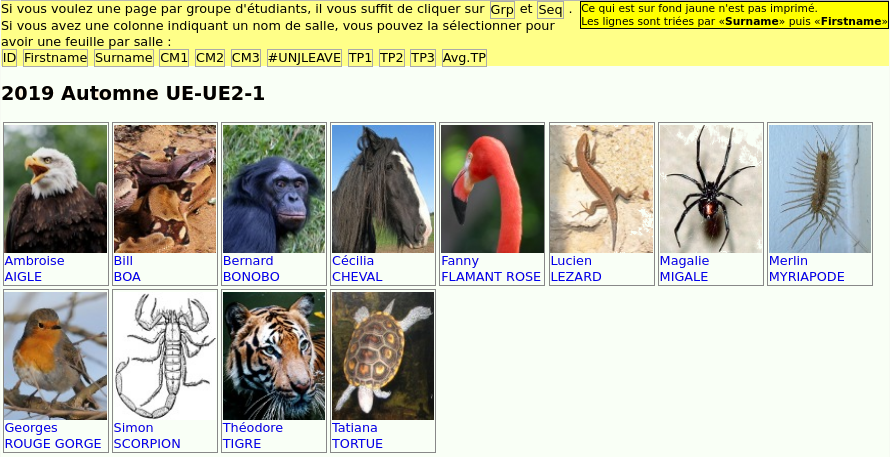Select the Avg.TP column button
This screenshot has height=457, width=890.
click(464, 58)
